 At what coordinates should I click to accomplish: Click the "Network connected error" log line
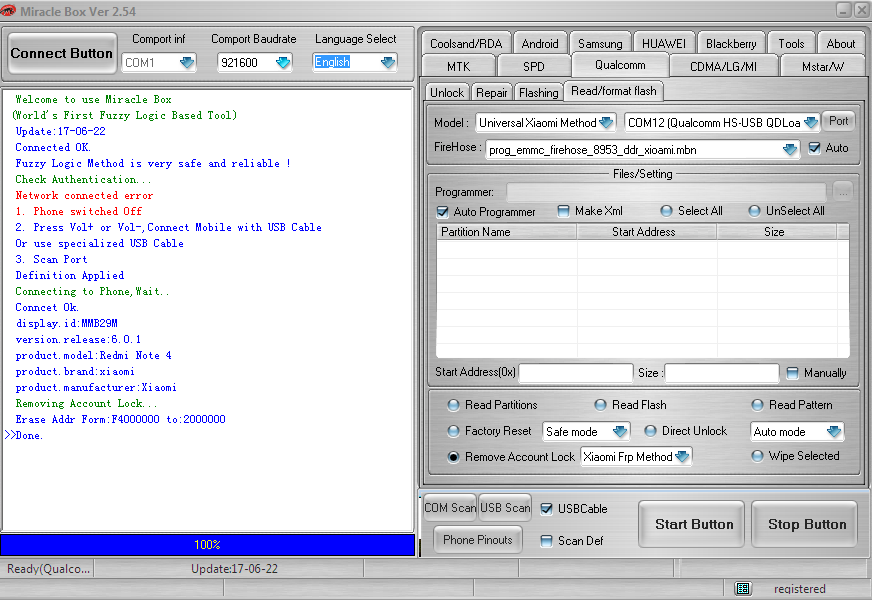tap(84, 196)
